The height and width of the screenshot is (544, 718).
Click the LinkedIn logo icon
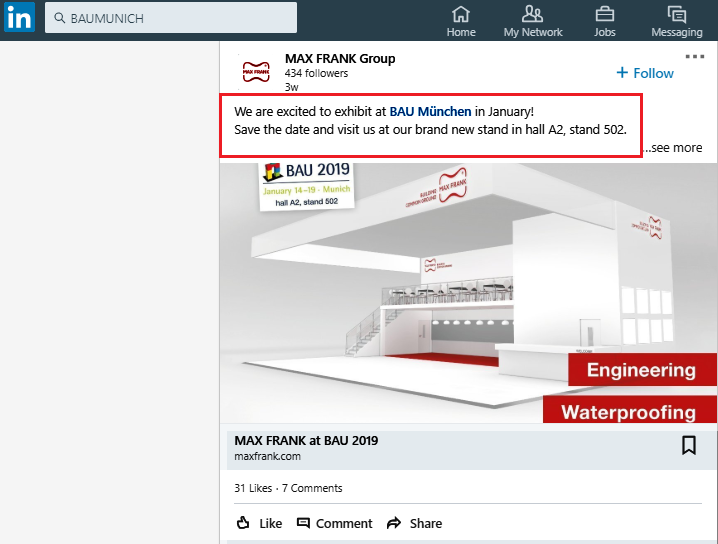19,17
